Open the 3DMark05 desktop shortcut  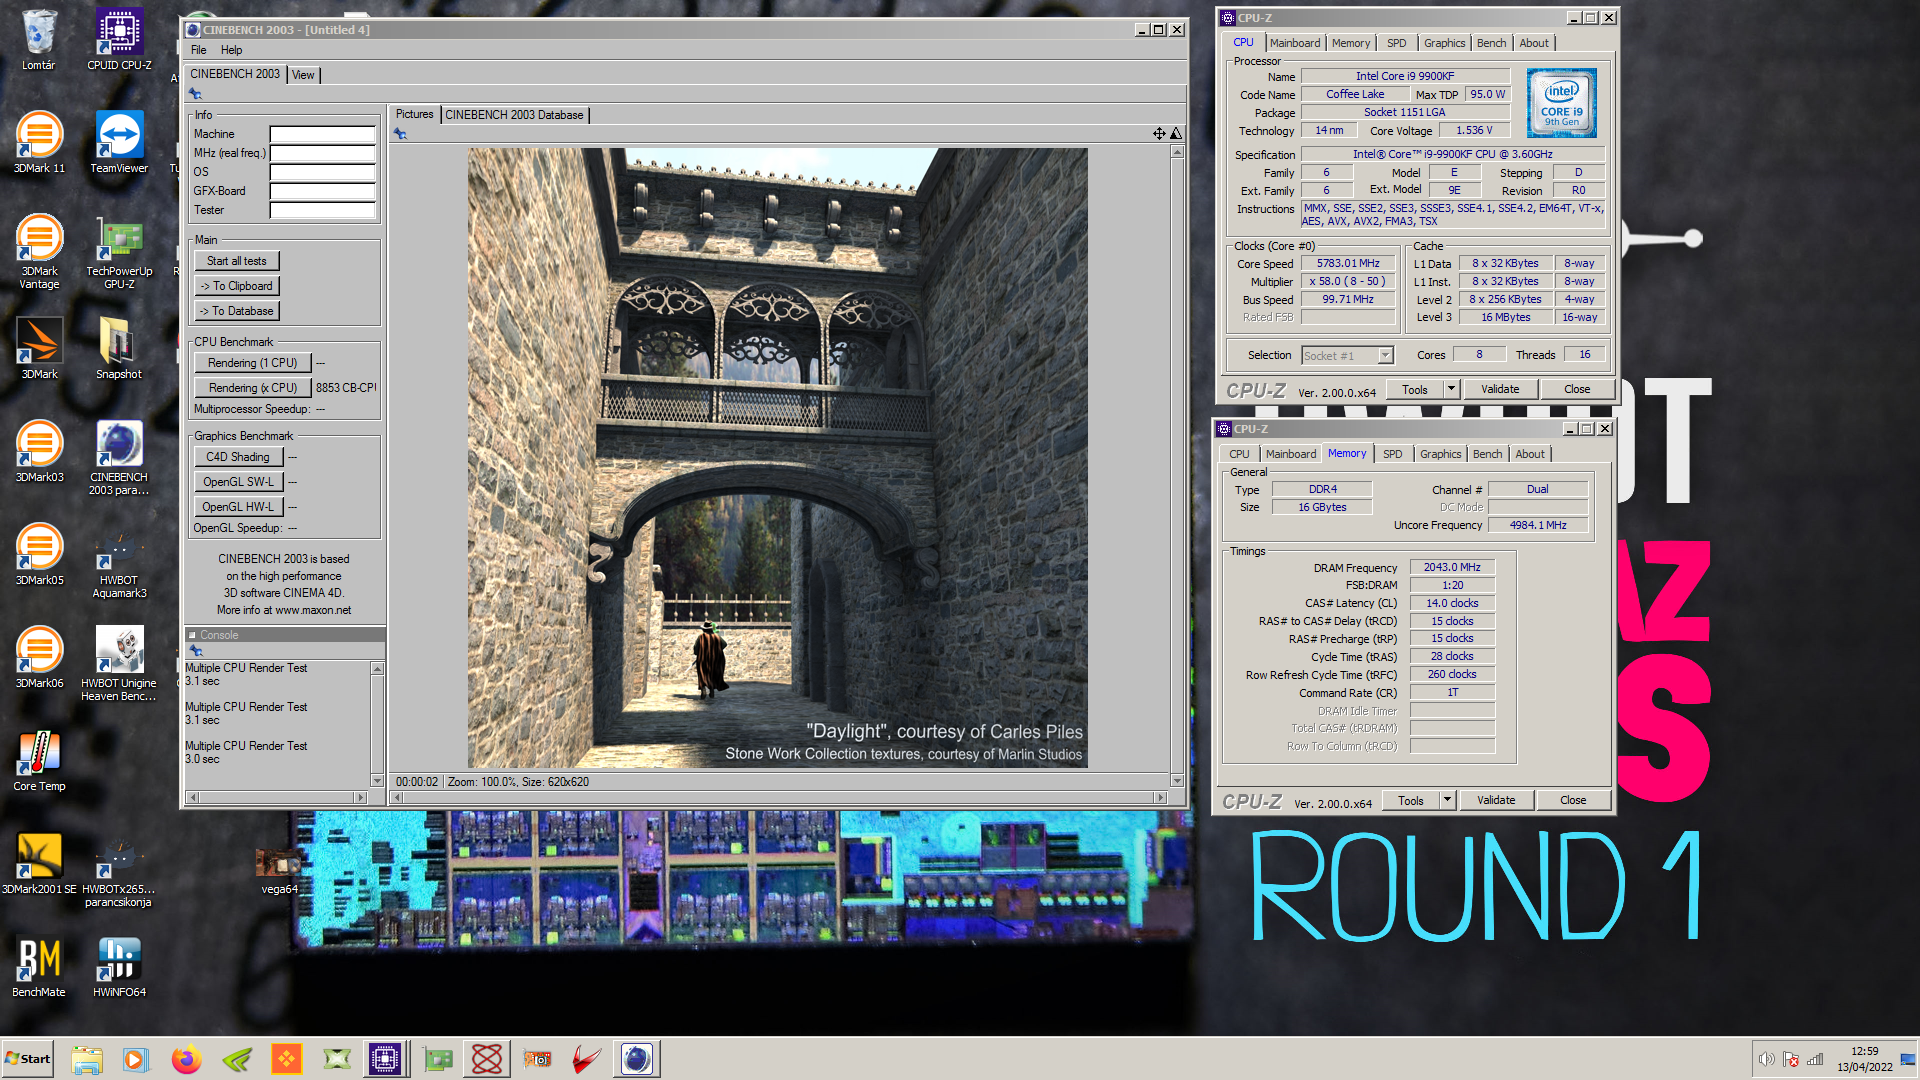pyautogui.click(x=39, y=555)
